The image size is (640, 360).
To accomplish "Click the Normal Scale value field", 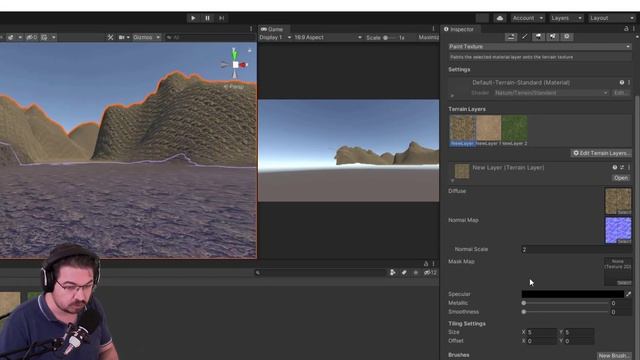I will [576, 249].
